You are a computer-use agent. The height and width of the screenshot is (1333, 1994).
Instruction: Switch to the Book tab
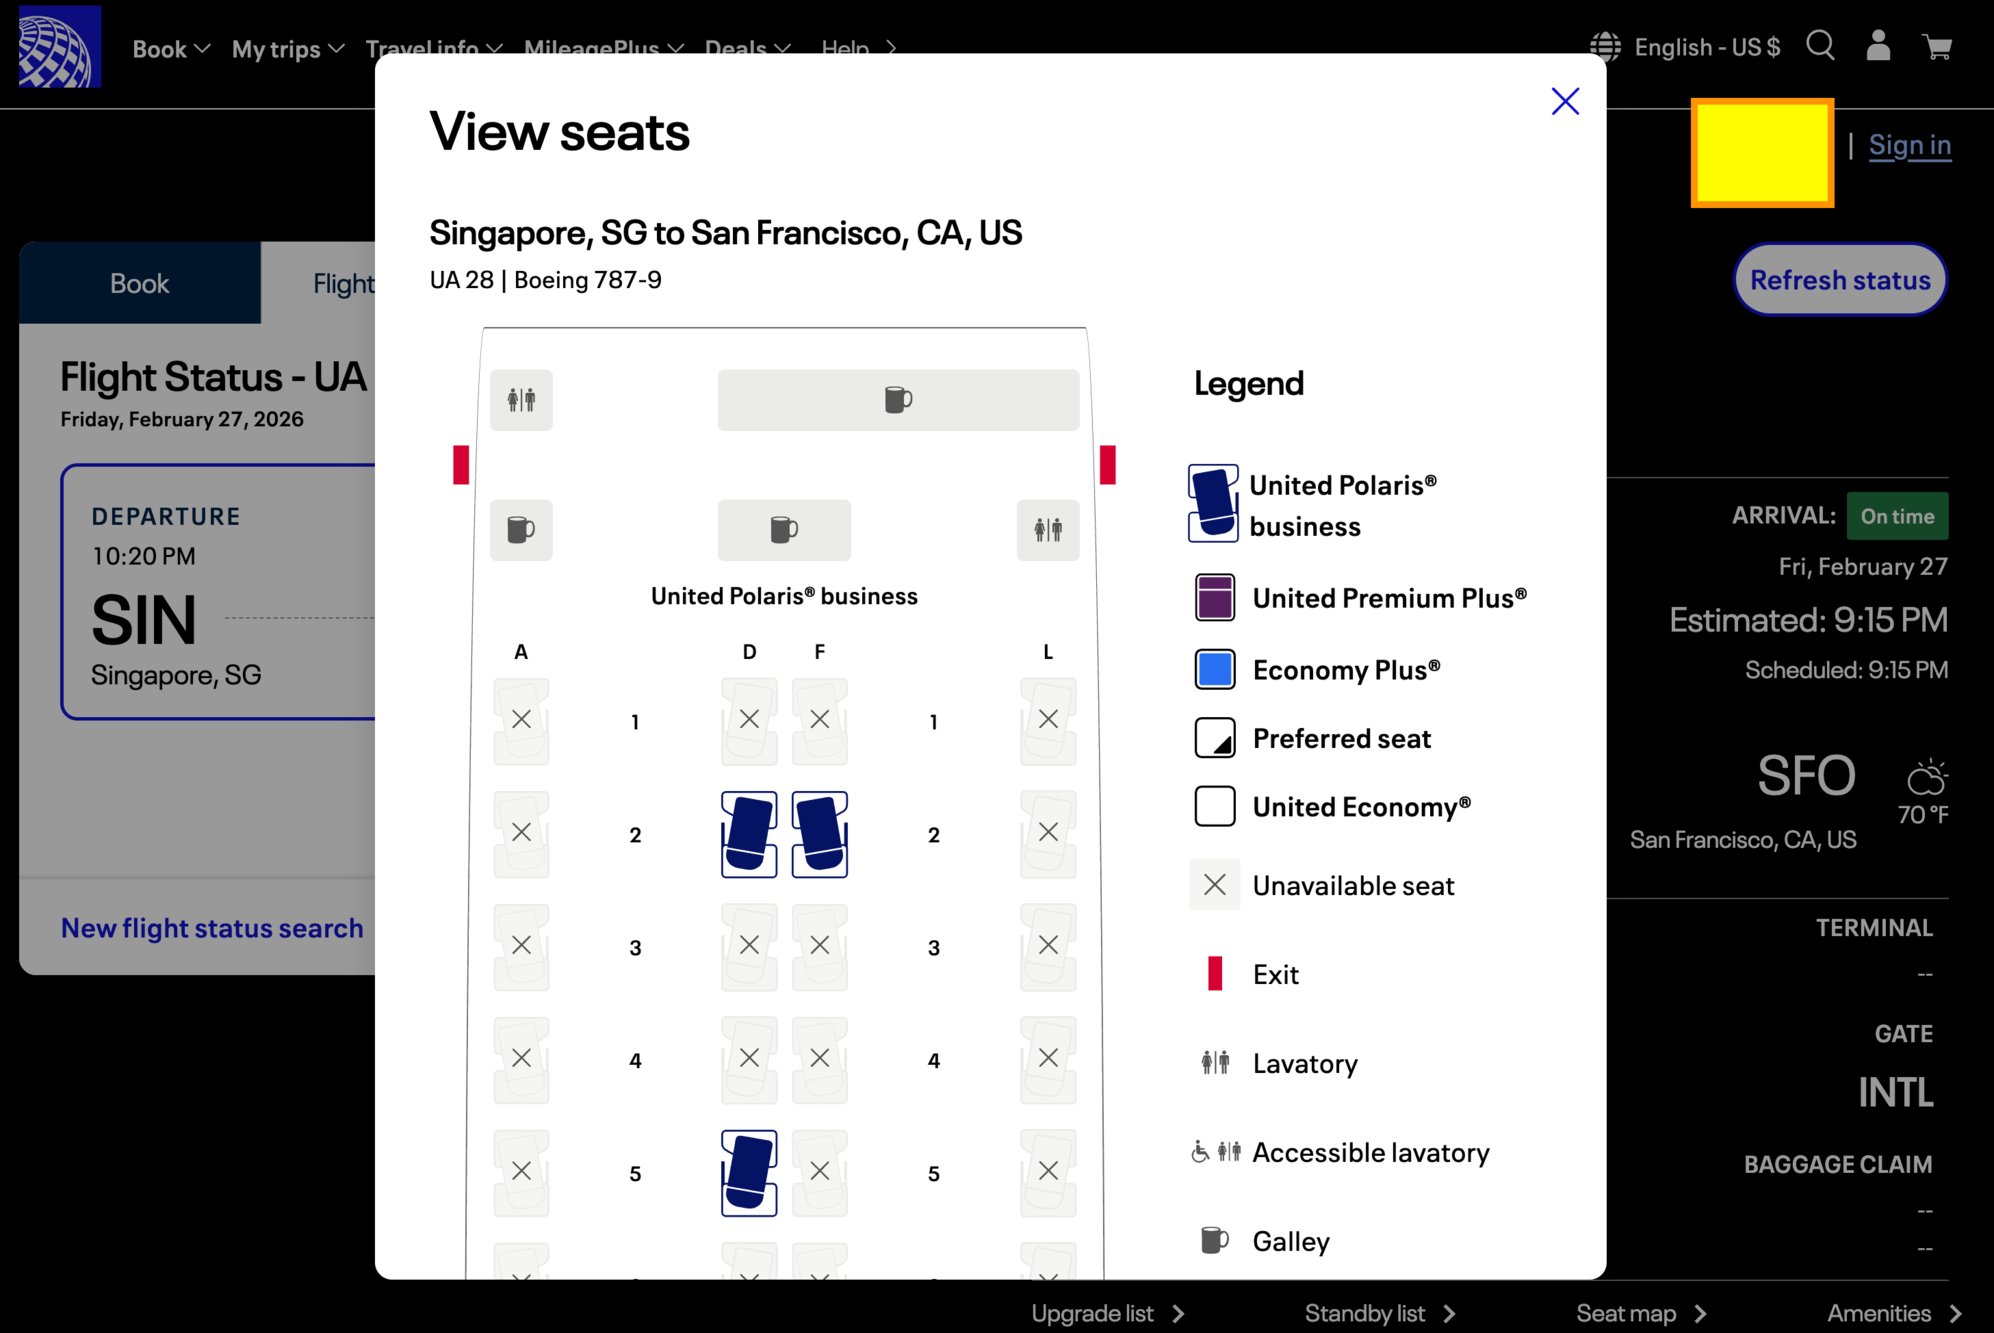[139, 283]
